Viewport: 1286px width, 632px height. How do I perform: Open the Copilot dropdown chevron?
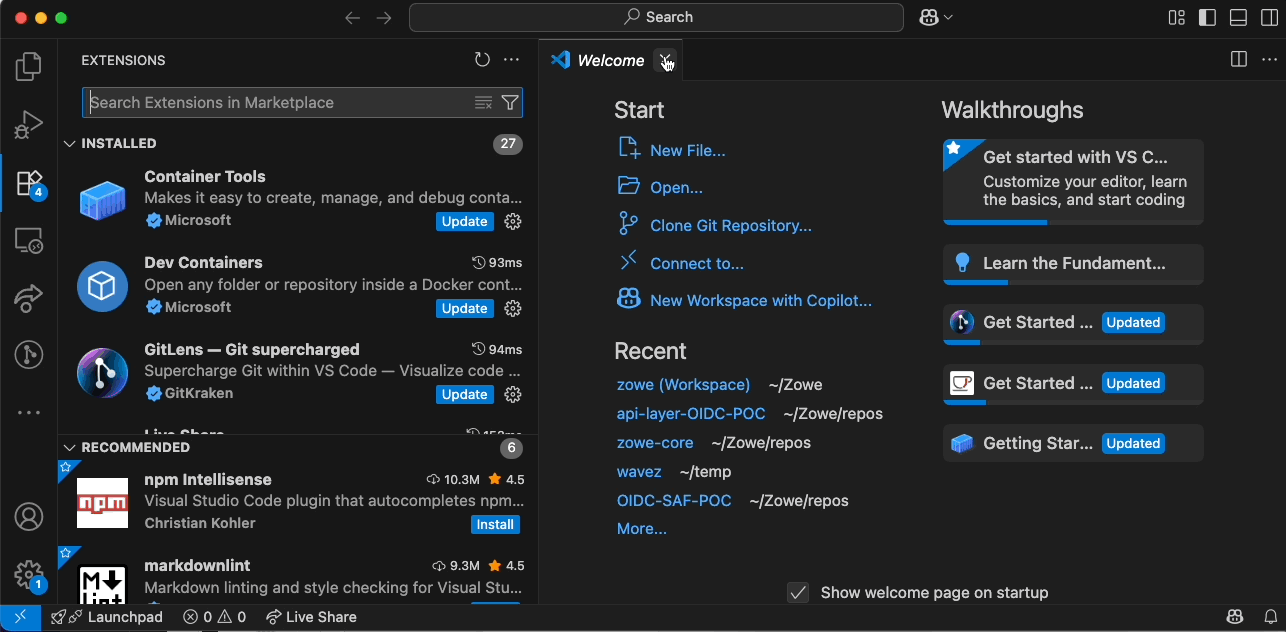(x=948, y=17)
